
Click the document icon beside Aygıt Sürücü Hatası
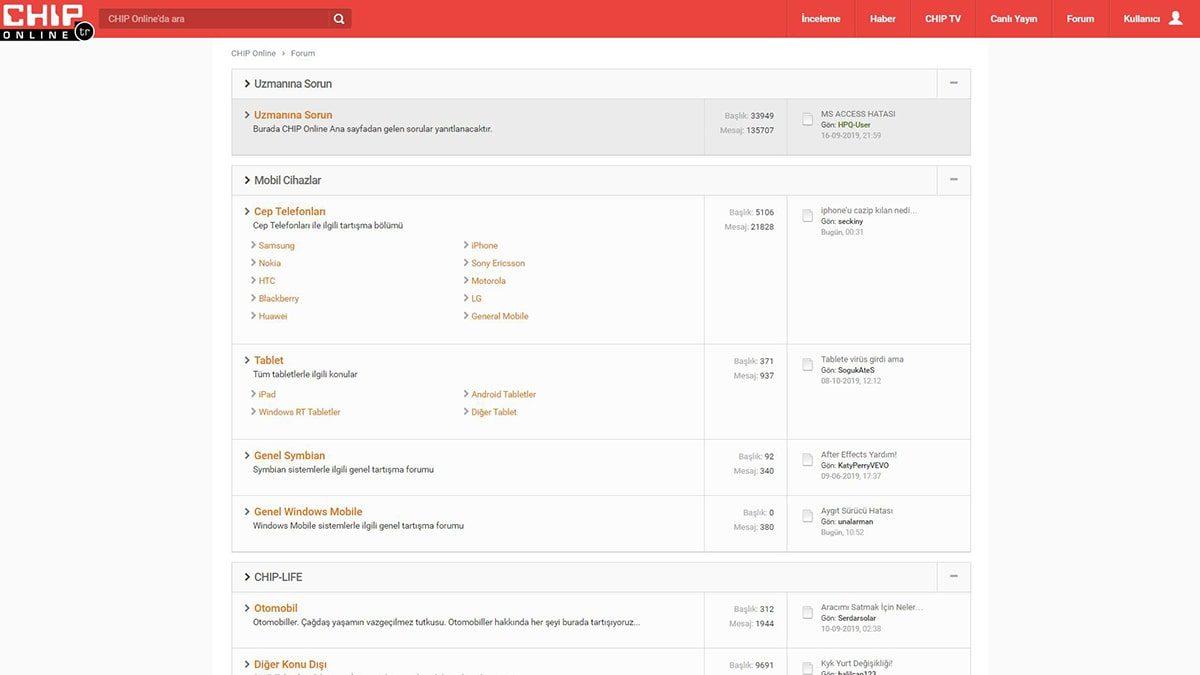tap(807, 514)
